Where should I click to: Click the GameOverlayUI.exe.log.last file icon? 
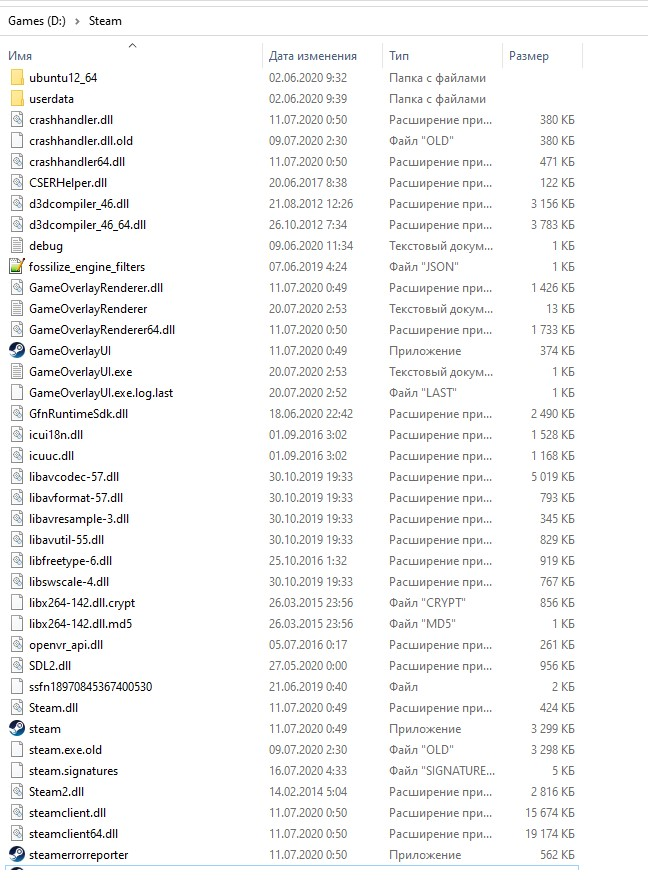tap(18, 392)
